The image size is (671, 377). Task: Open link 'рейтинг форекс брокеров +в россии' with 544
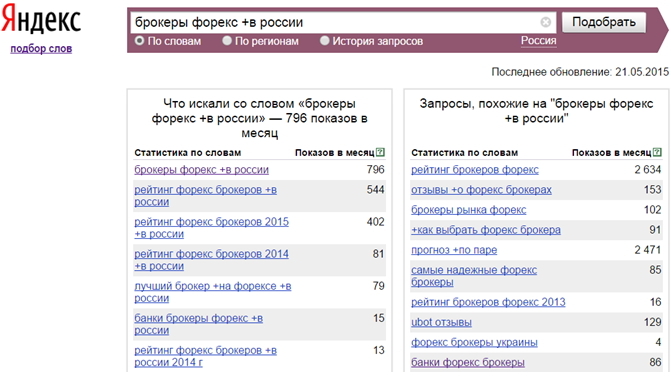pos(205,196)
